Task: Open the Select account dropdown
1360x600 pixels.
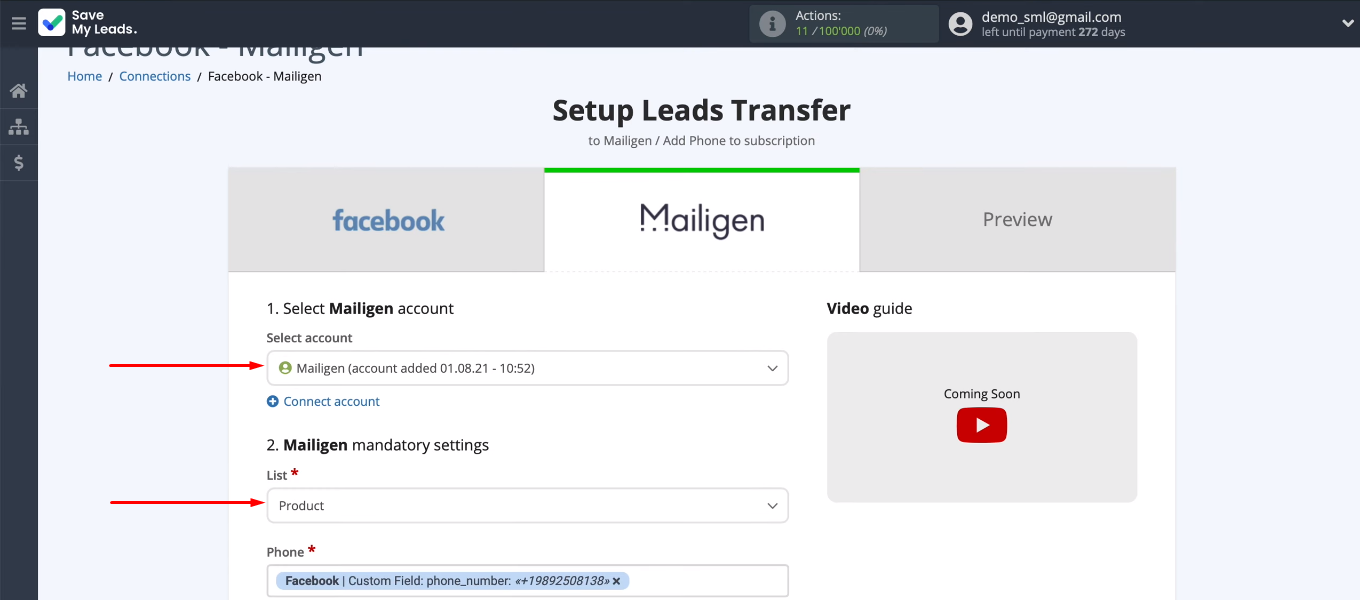Action: click(x=527, y=368)
